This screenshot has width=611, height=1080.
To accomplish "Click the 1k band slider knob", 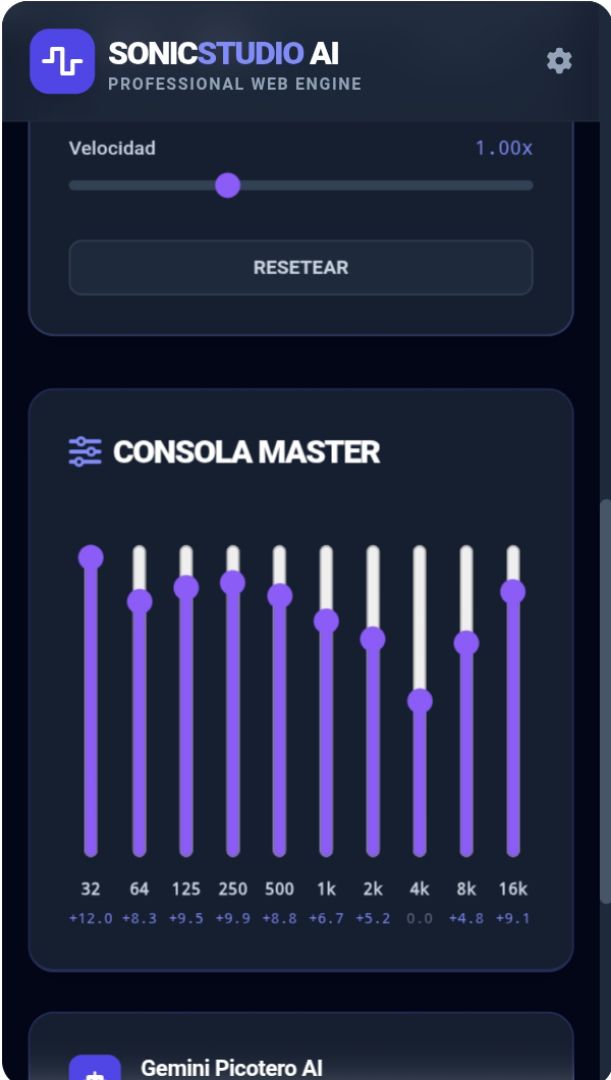I will coord(326,621).
